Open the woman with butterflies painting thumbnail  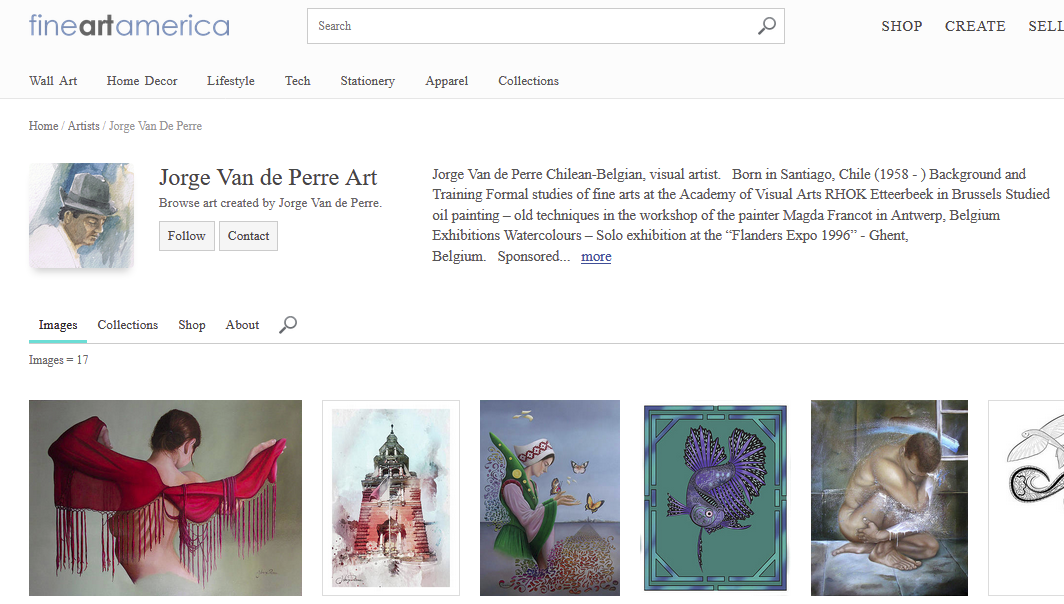click(550, 498)
